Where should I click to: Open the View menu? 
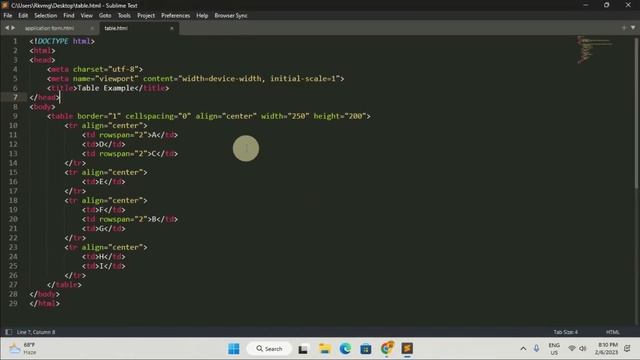point(86,16)
